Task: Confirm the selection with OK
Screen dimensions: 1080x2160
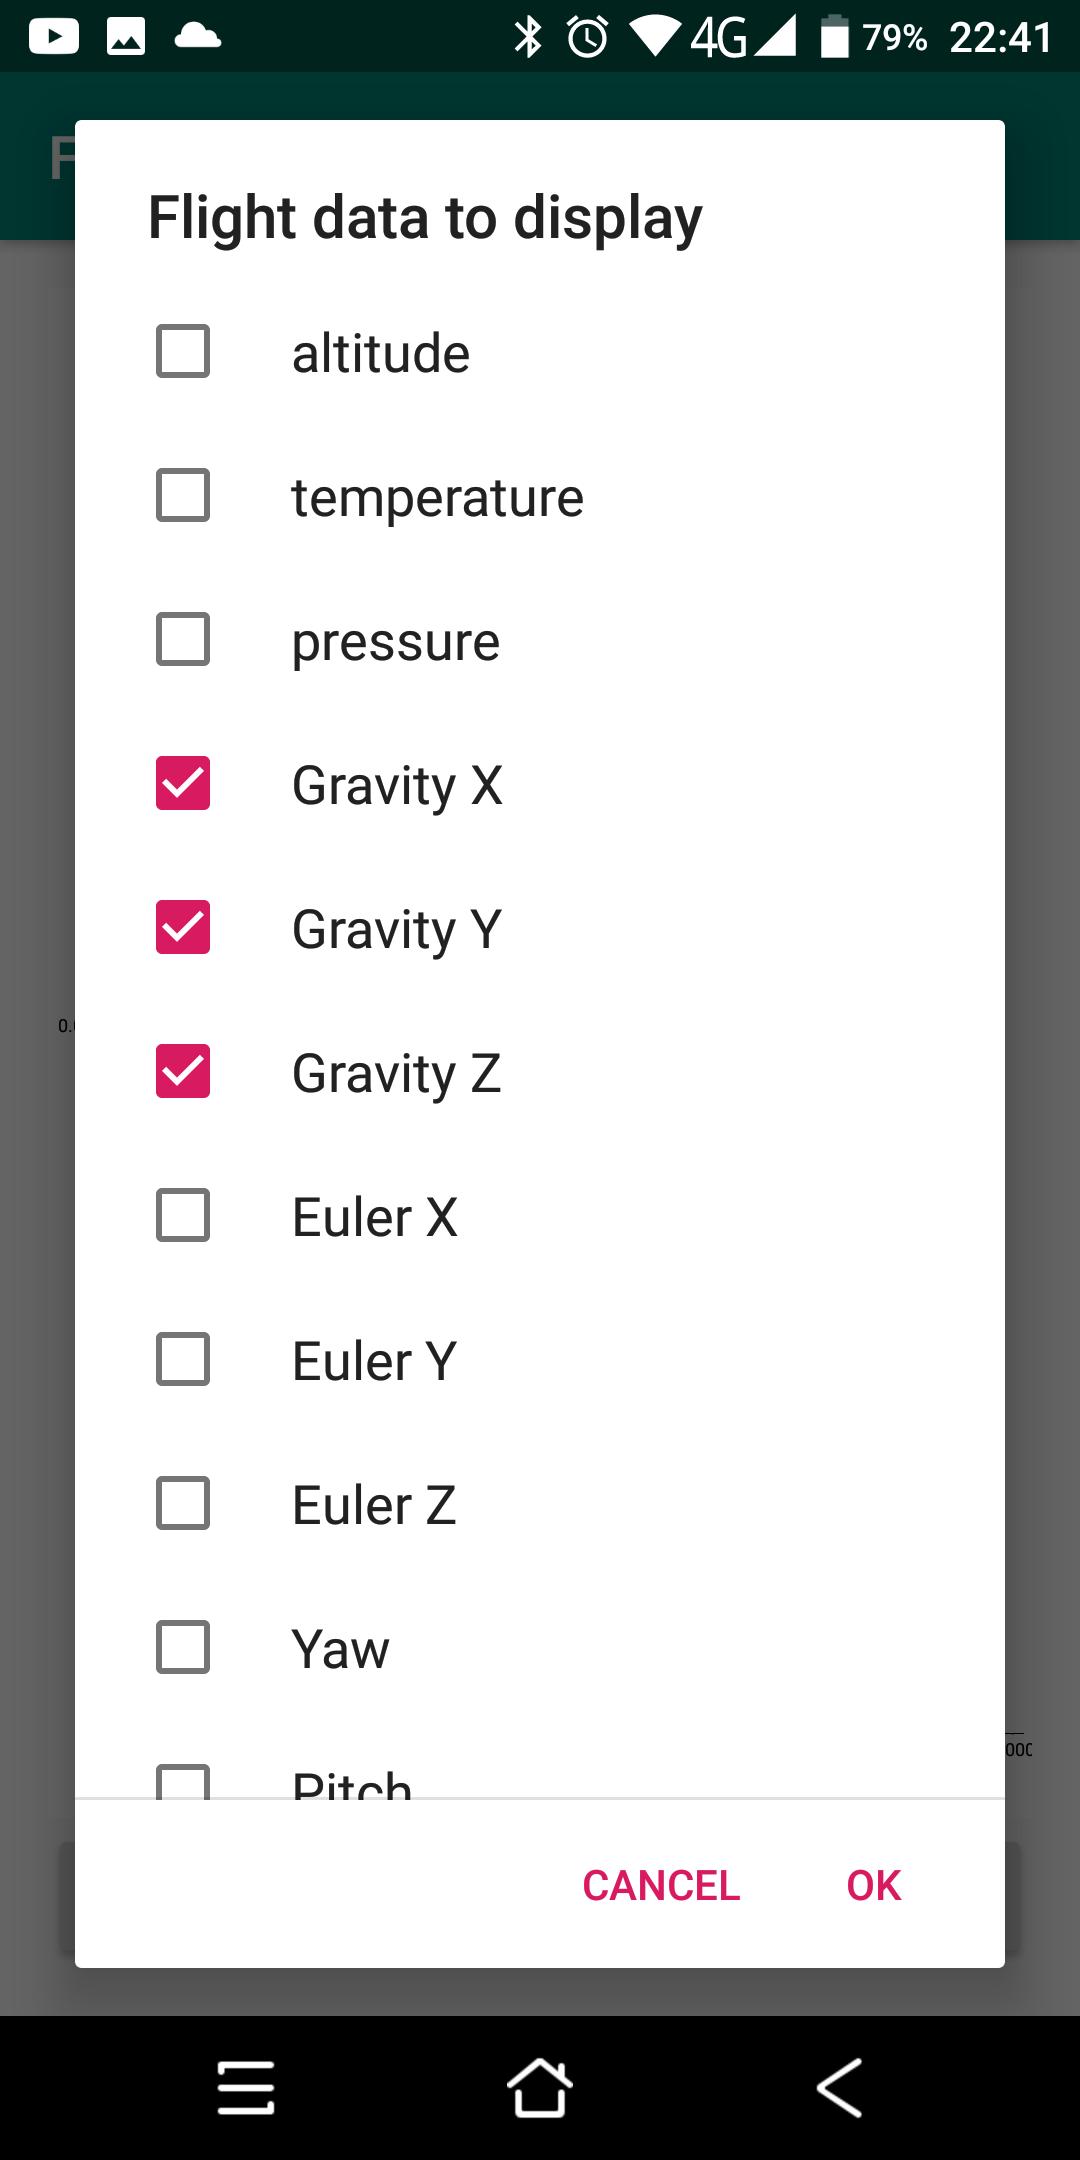Action: (874, 1886)
